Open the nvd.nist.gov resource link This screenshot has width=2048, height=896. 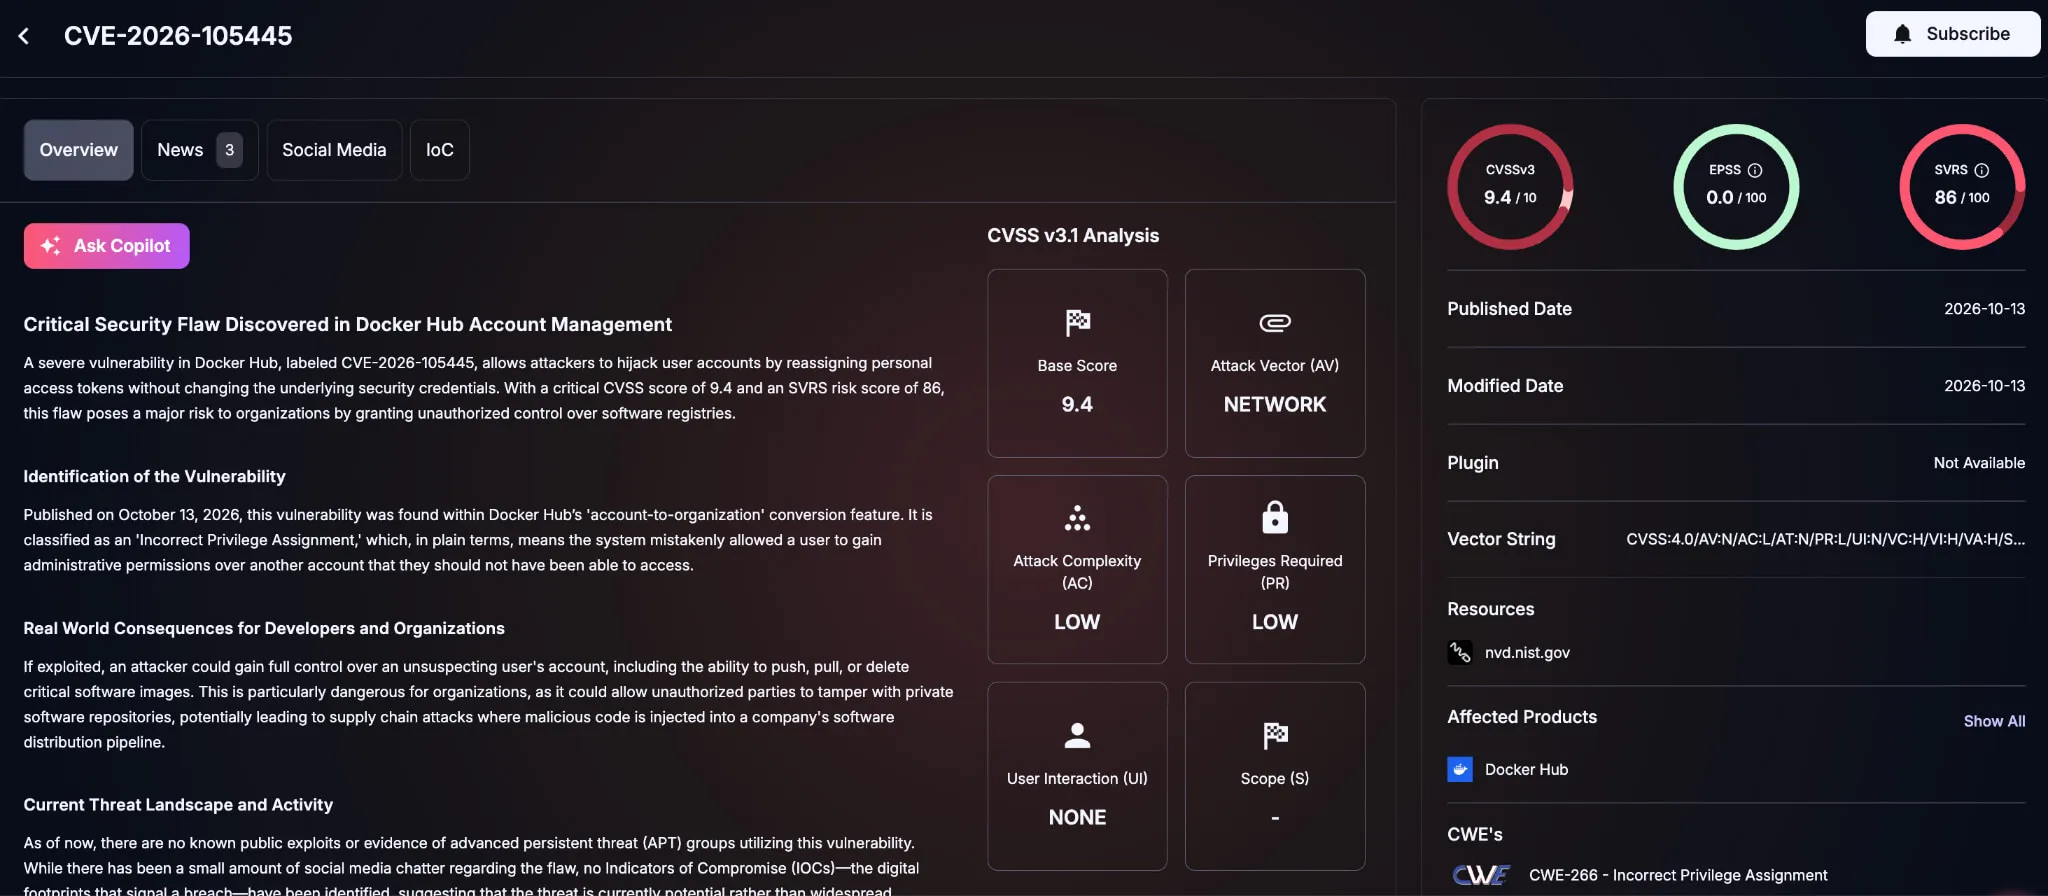[1527, 653]
